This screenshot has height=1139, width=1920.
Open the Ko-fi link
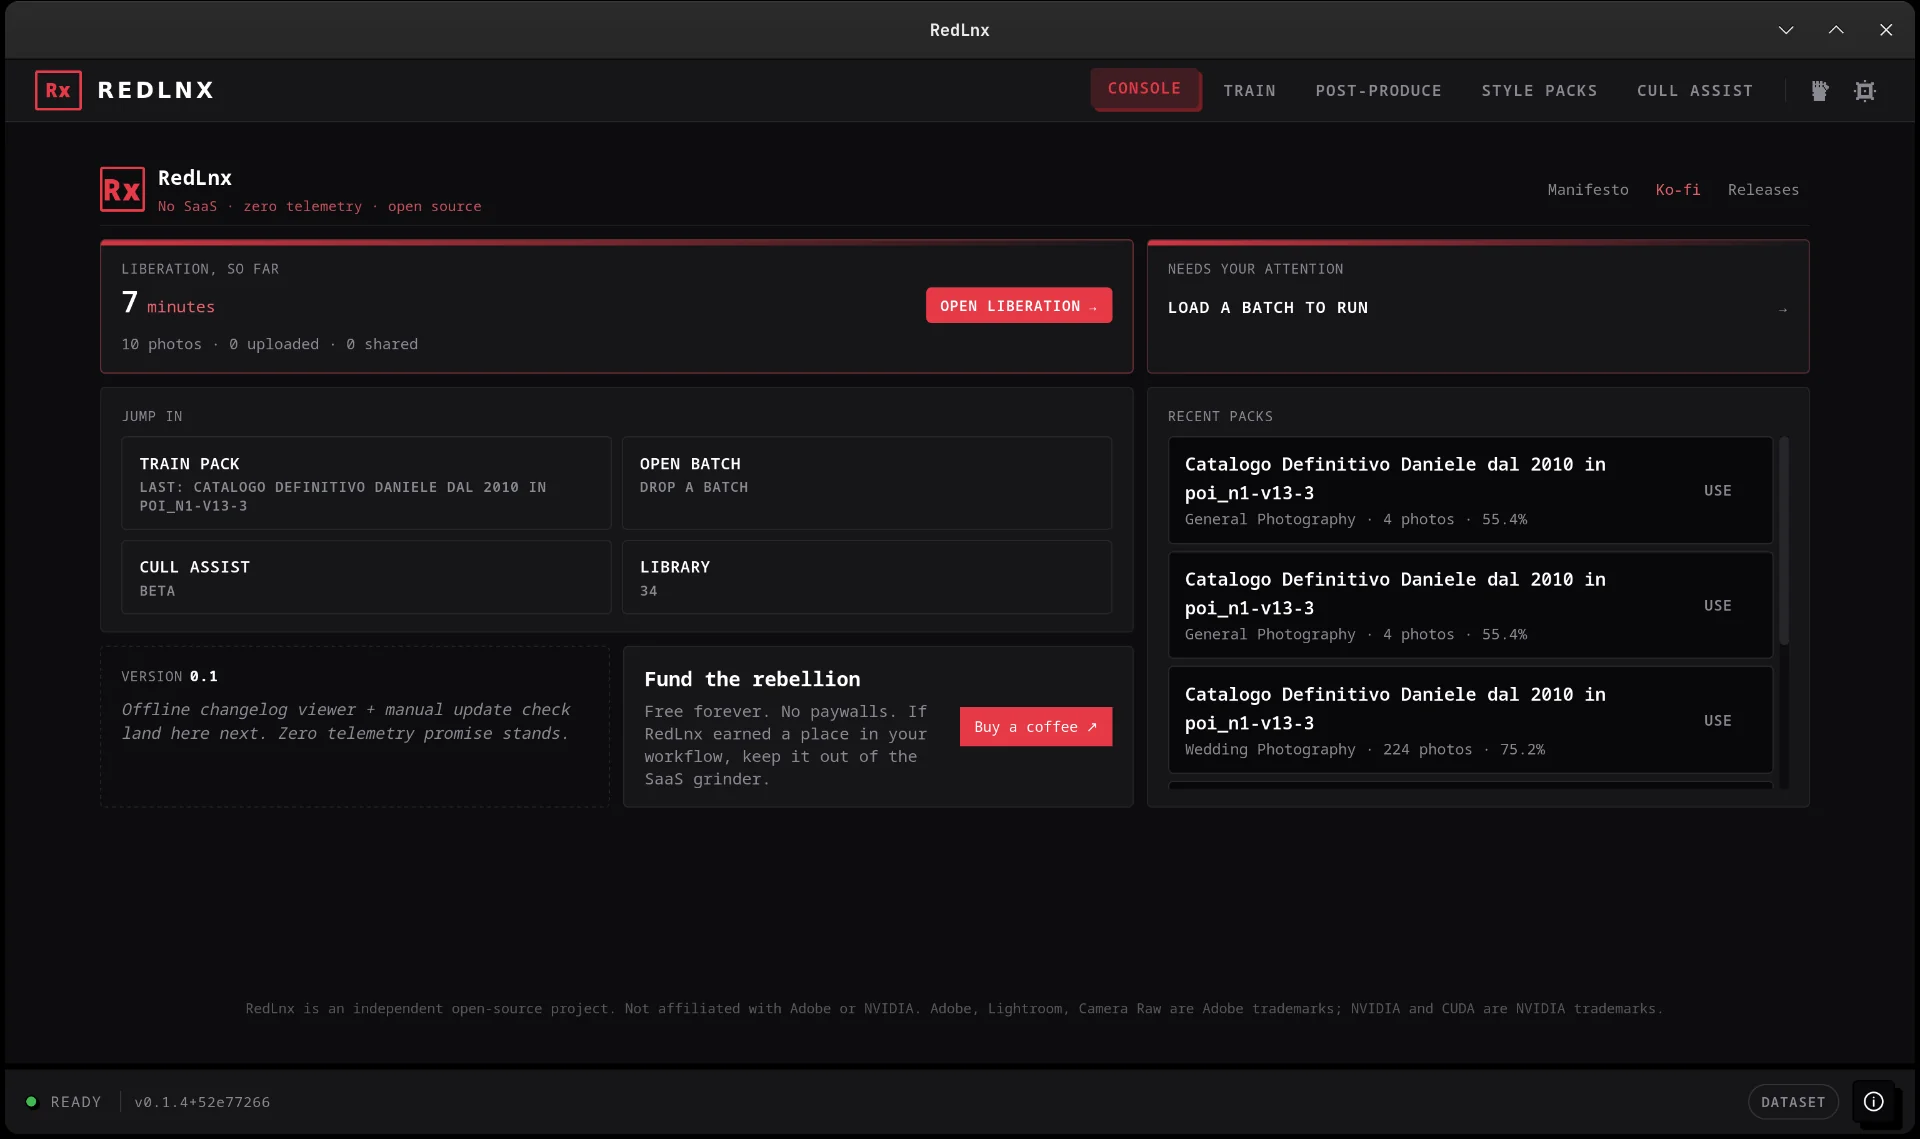(1677, 190)
